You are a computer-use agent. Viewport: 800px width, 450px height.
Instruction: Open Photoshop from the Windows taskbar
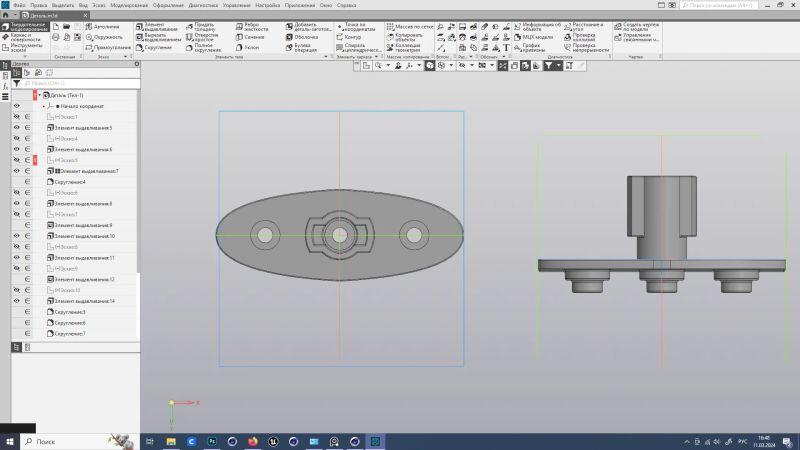tap(212, 440)
